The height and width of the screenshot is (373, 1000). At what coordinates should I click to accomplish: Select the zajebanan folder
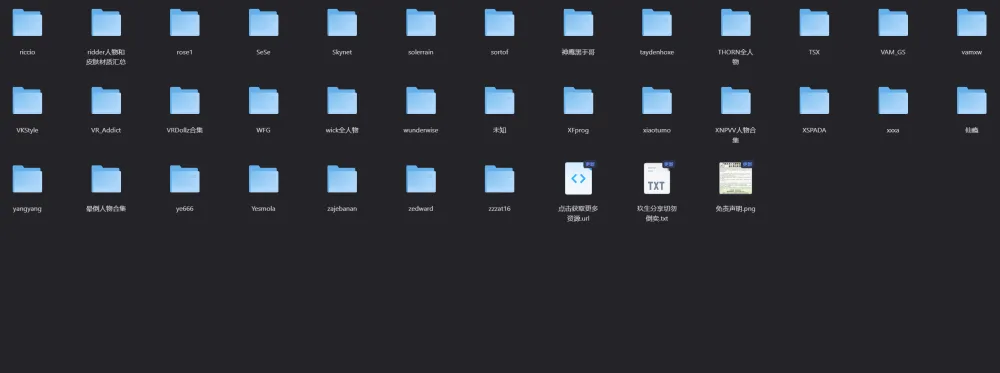coord(342,179)
